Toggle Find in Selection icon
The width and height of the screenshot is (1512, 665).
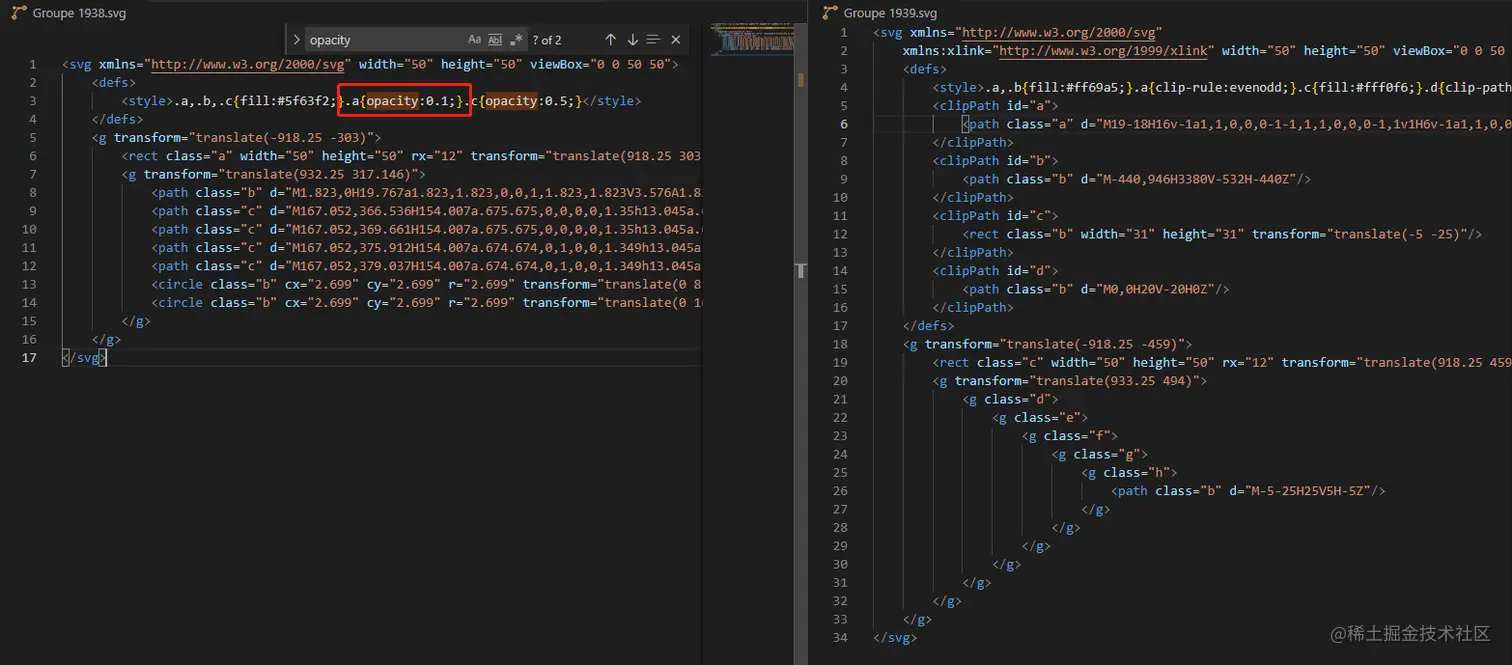tap(653, 40)
